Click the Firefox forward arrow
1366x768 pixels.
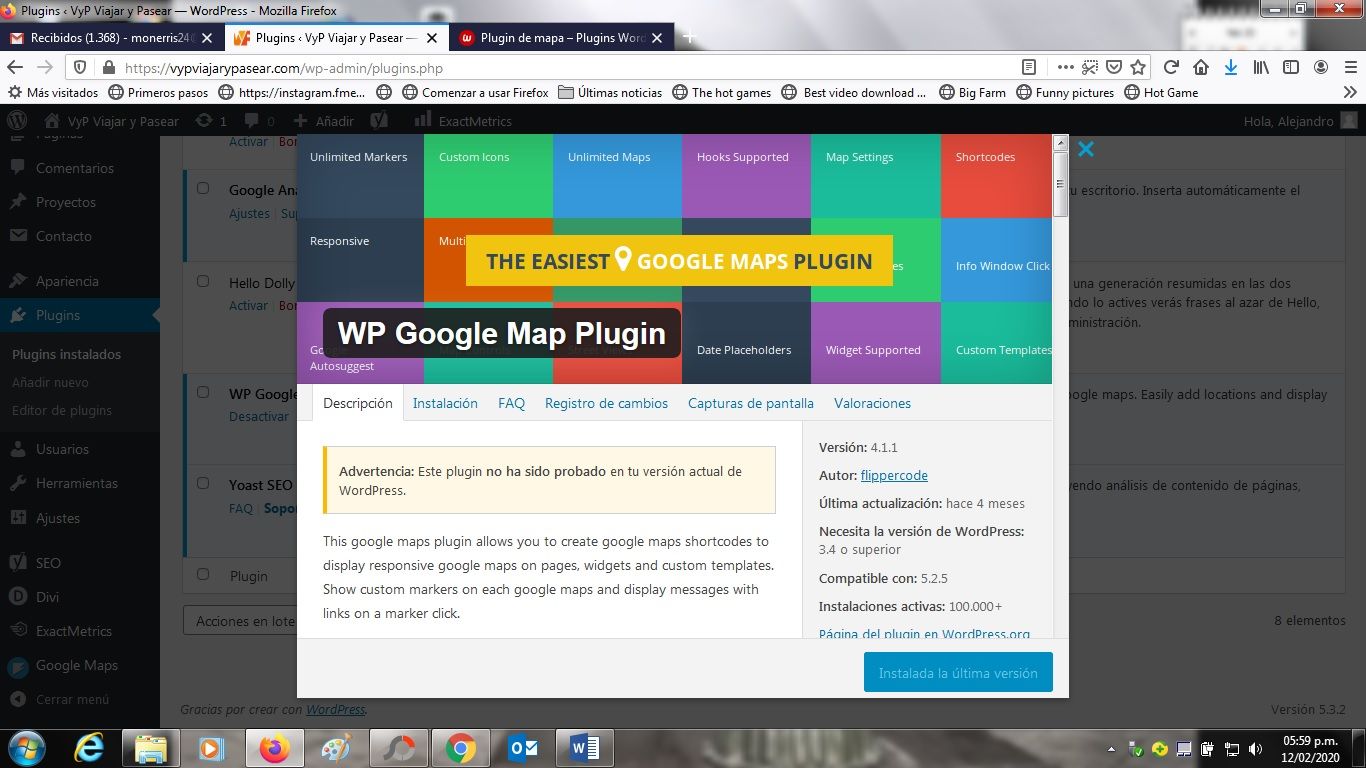[x=45, y=68]
